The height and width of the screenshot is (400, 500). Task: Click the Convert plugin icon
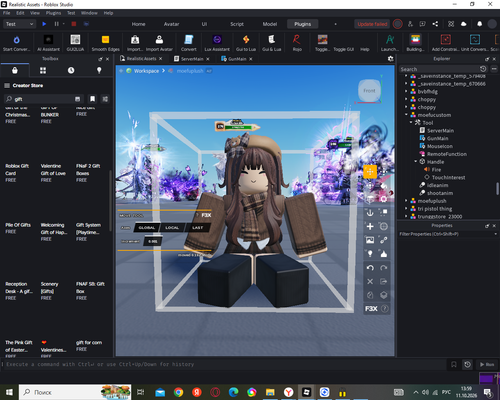click(189, 40)
